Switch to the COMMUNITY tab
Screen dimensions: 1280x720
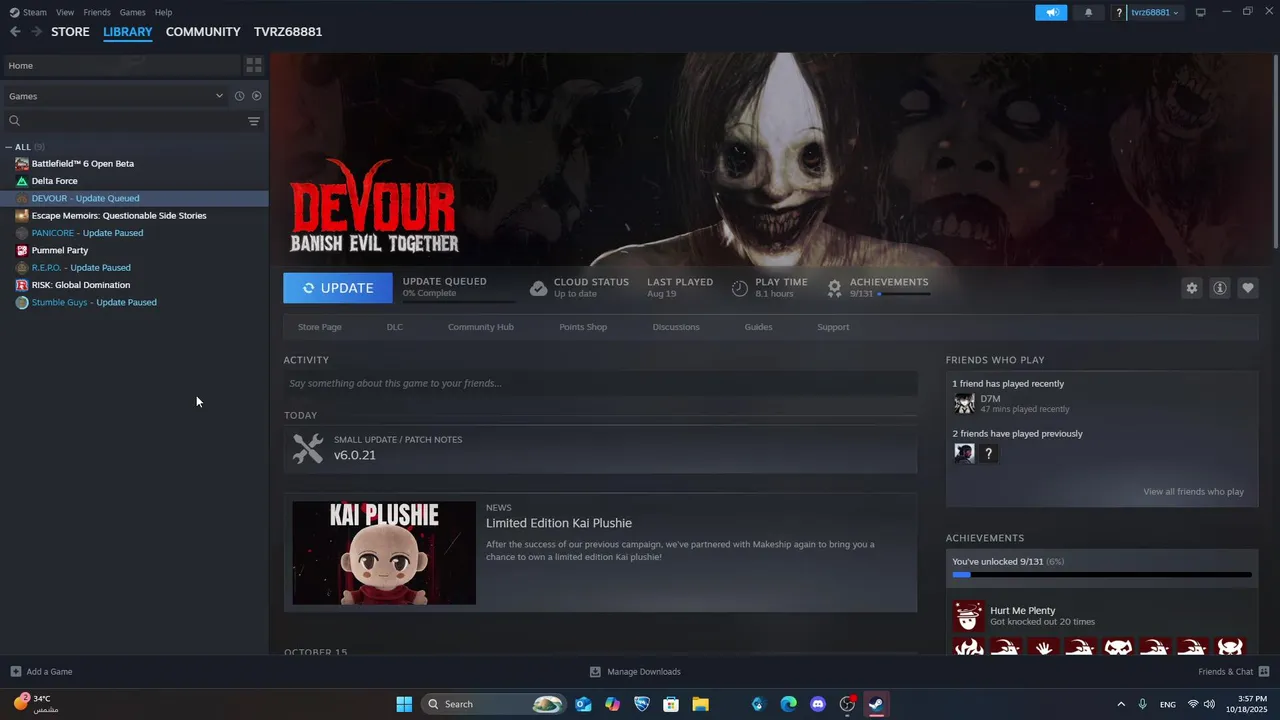203,32
